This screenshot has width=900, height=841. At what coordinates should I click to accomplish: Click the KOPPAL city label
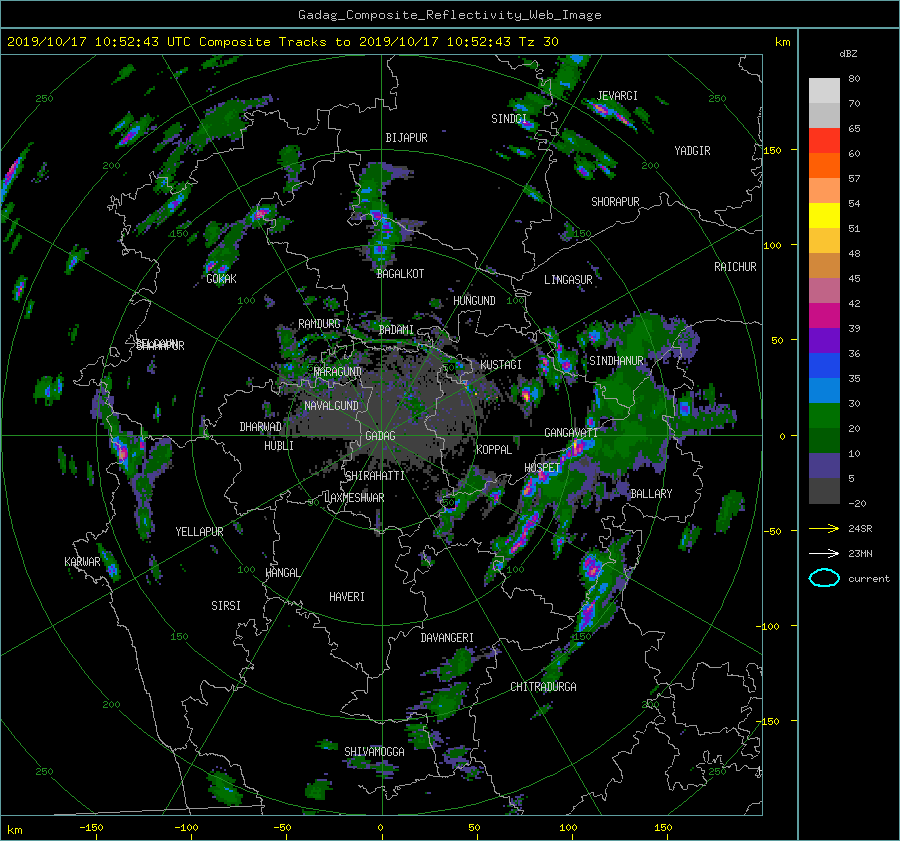click(494, 449)
